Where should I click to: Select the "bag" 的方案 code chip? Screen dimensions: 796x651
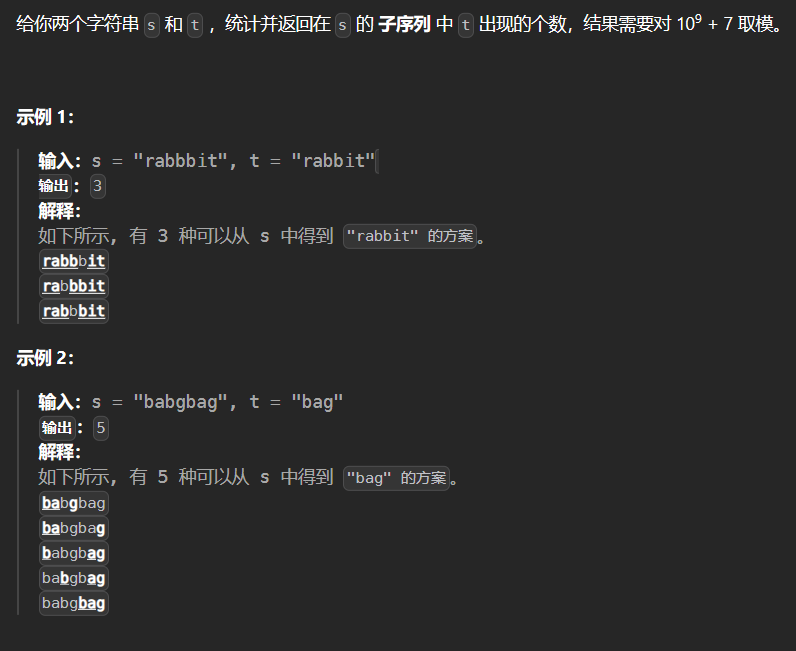click(x=396, y=478)
